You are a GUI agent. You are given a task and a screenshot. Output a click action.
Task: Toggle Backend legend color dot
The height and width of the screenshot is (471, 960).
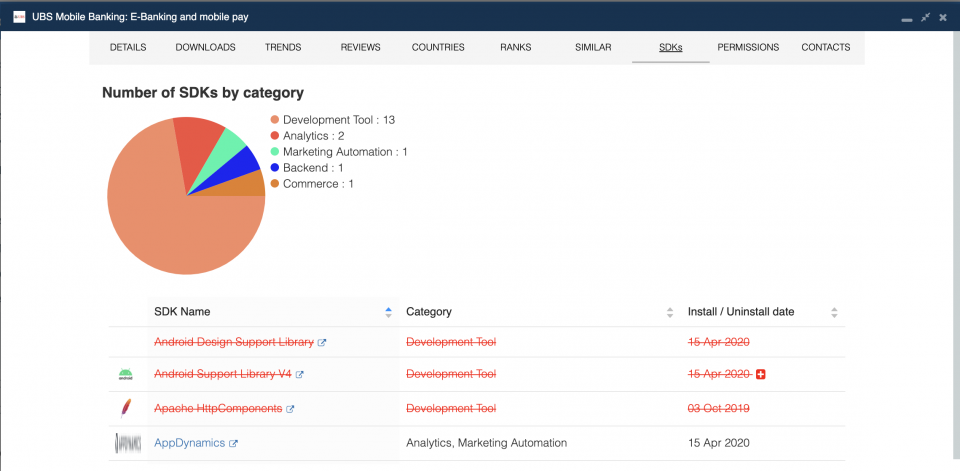click(274, 168)
